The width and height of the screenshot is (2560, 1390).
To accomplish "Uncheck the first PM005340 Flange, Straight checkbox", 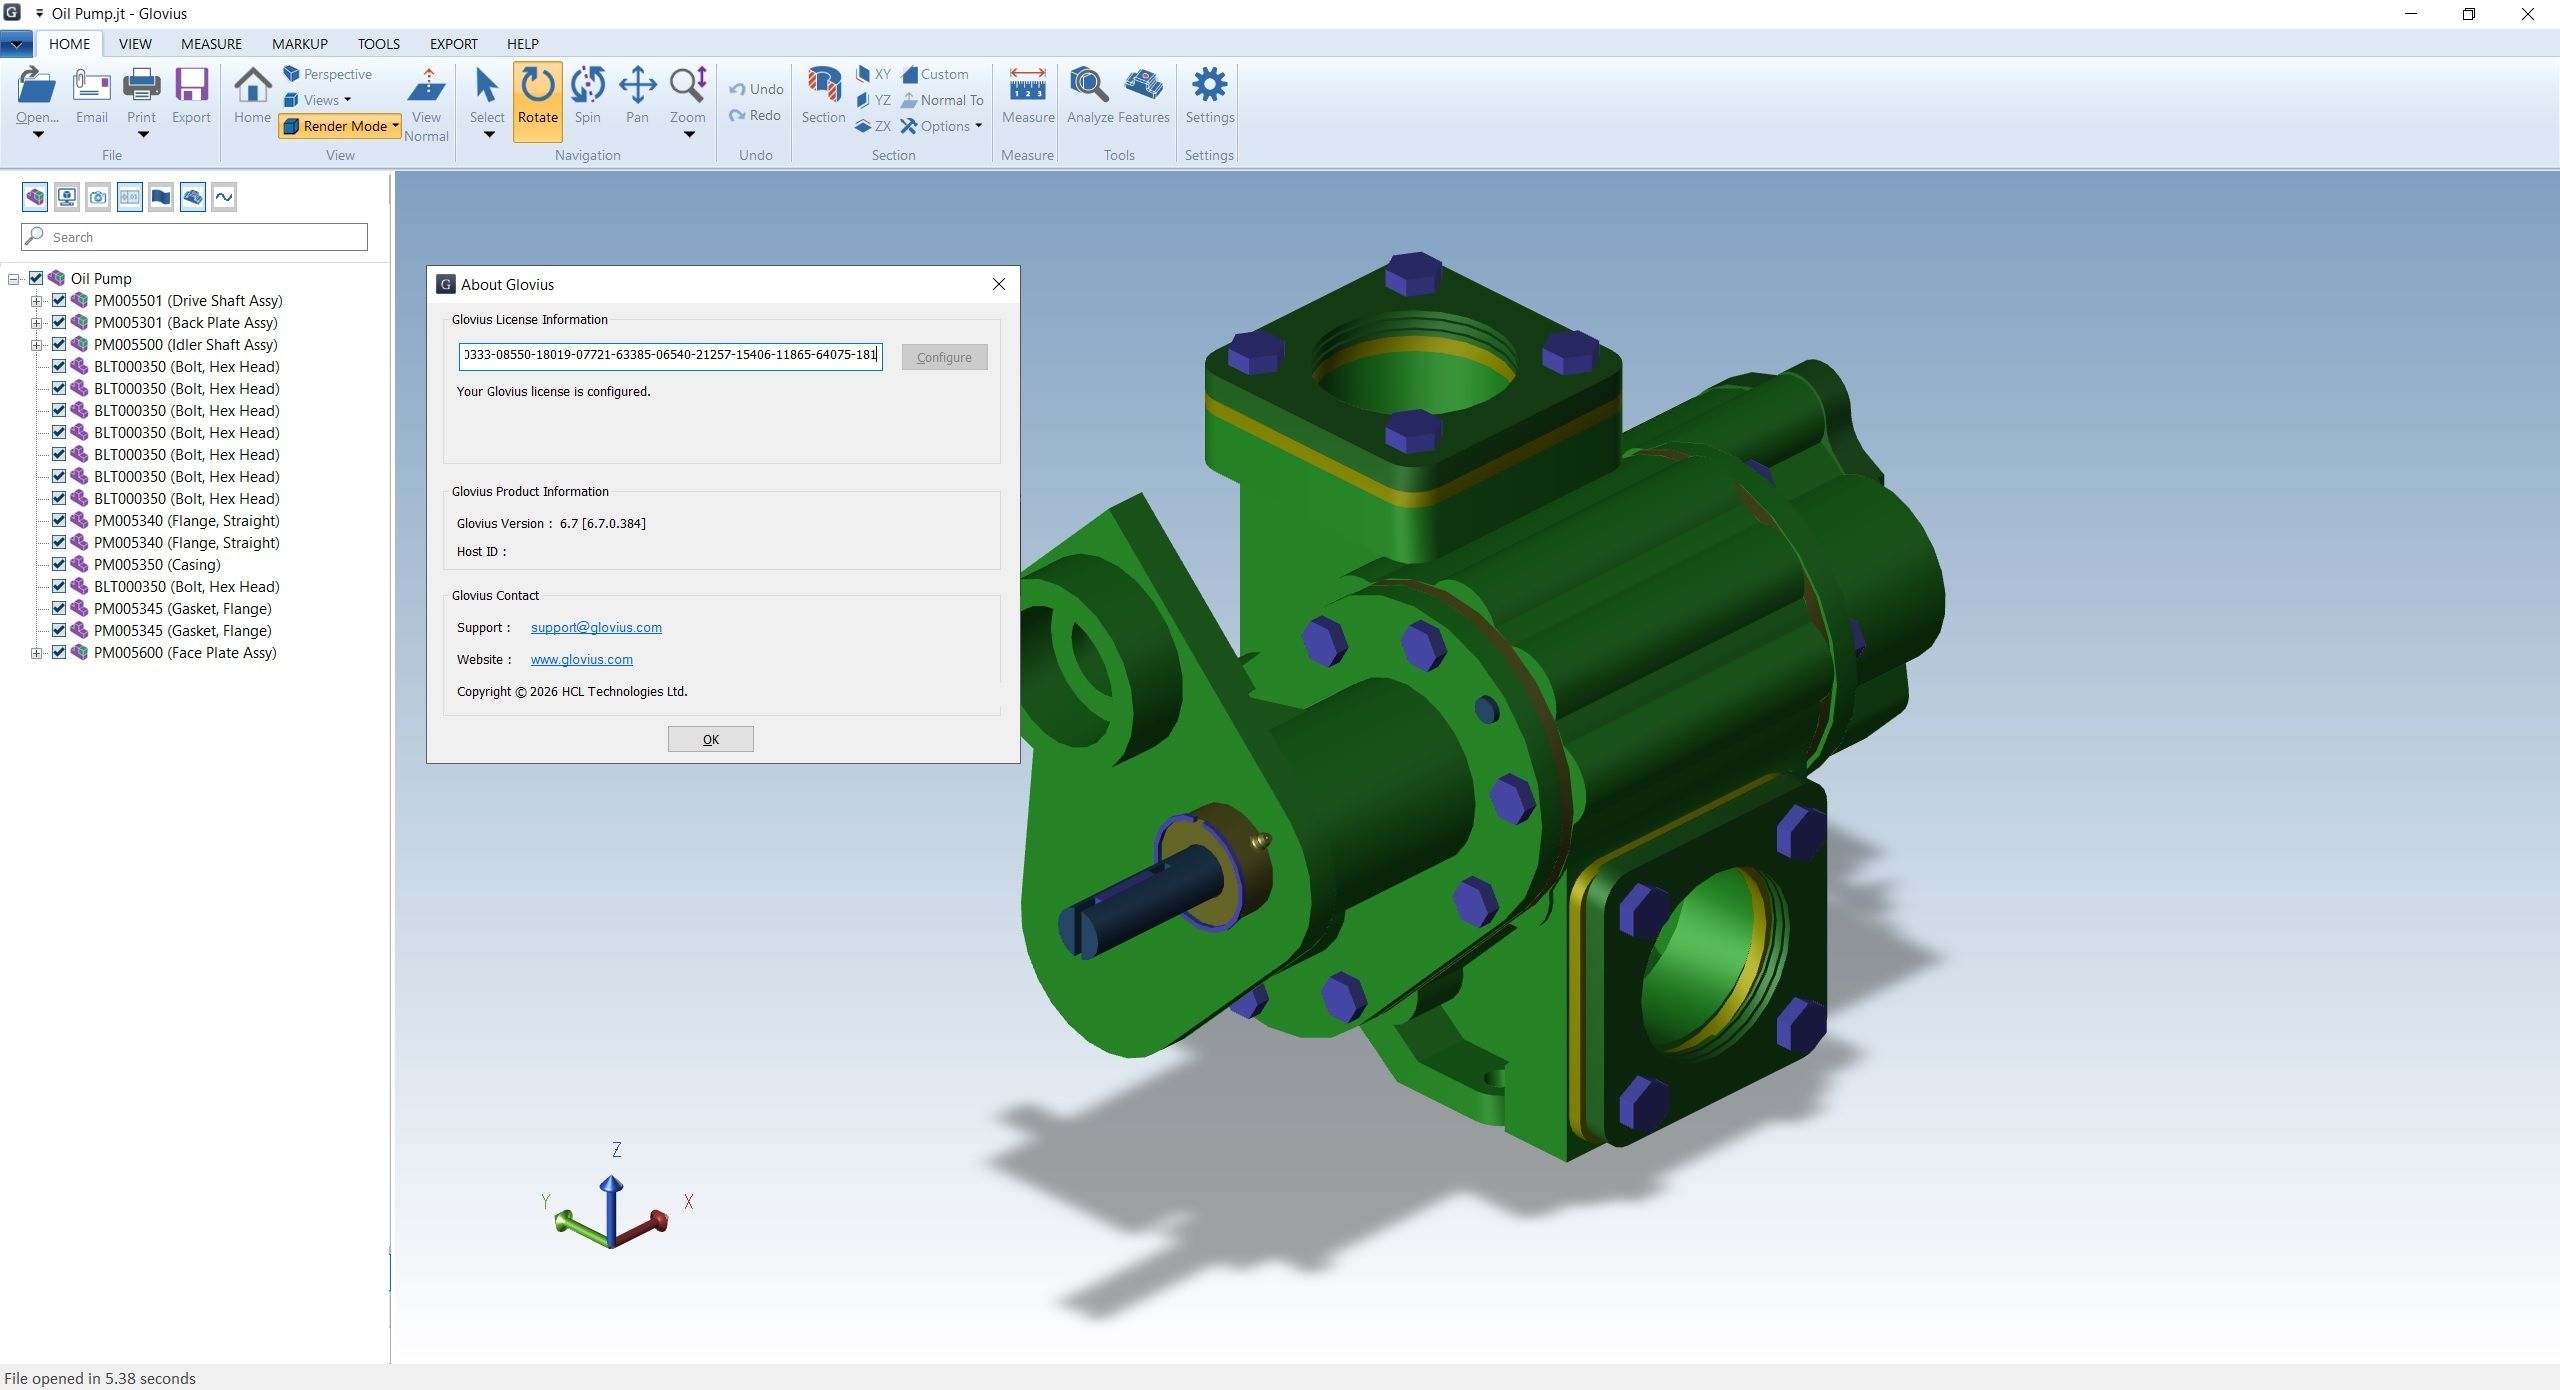I will tap(59, 520).
